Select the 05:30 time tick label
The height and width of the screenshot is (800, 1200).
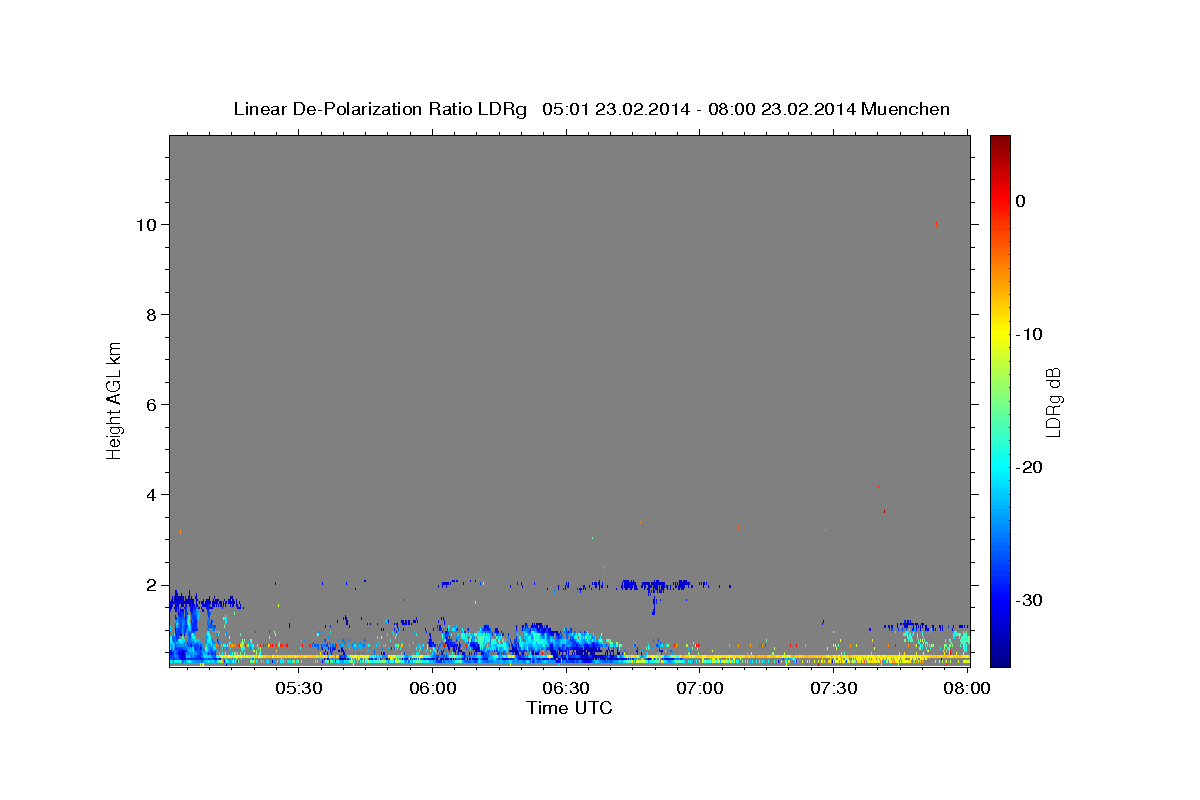pyautogui.click(x=298, y=688)
